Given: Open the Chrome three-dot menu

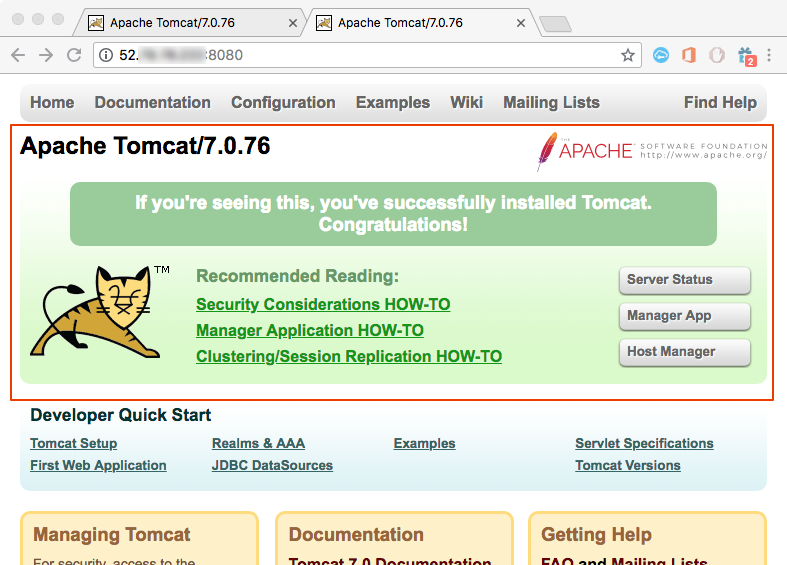Looking at the screenshot, I should coord(769,55).
